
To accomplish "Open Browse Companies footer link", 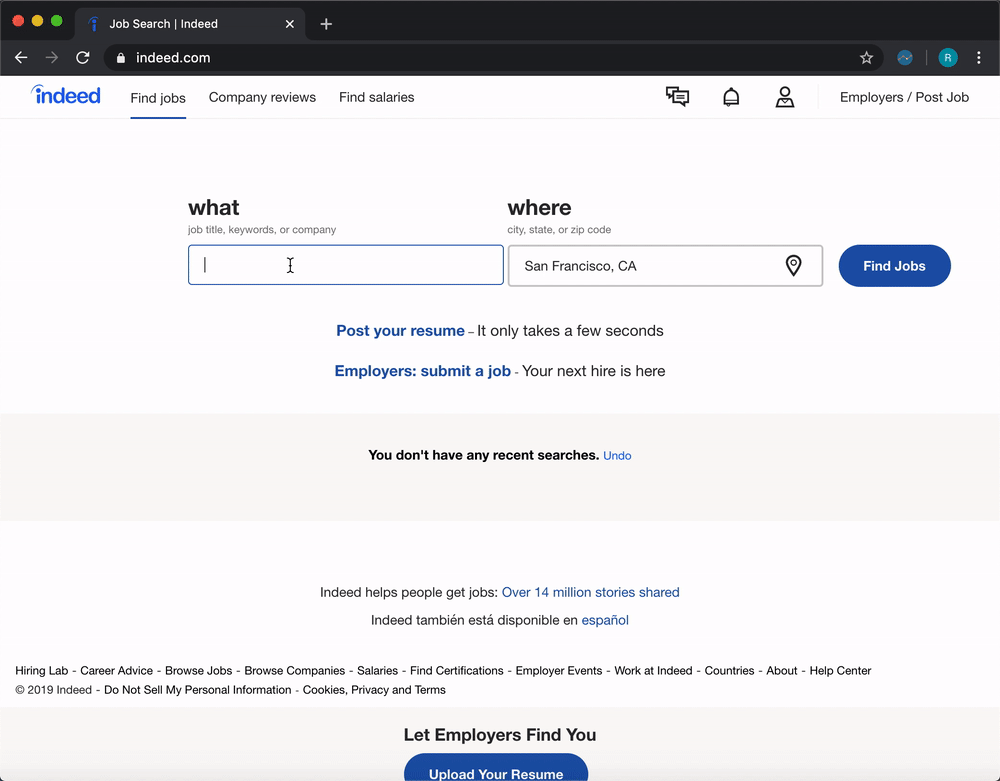I will click(x=295, y=671).
